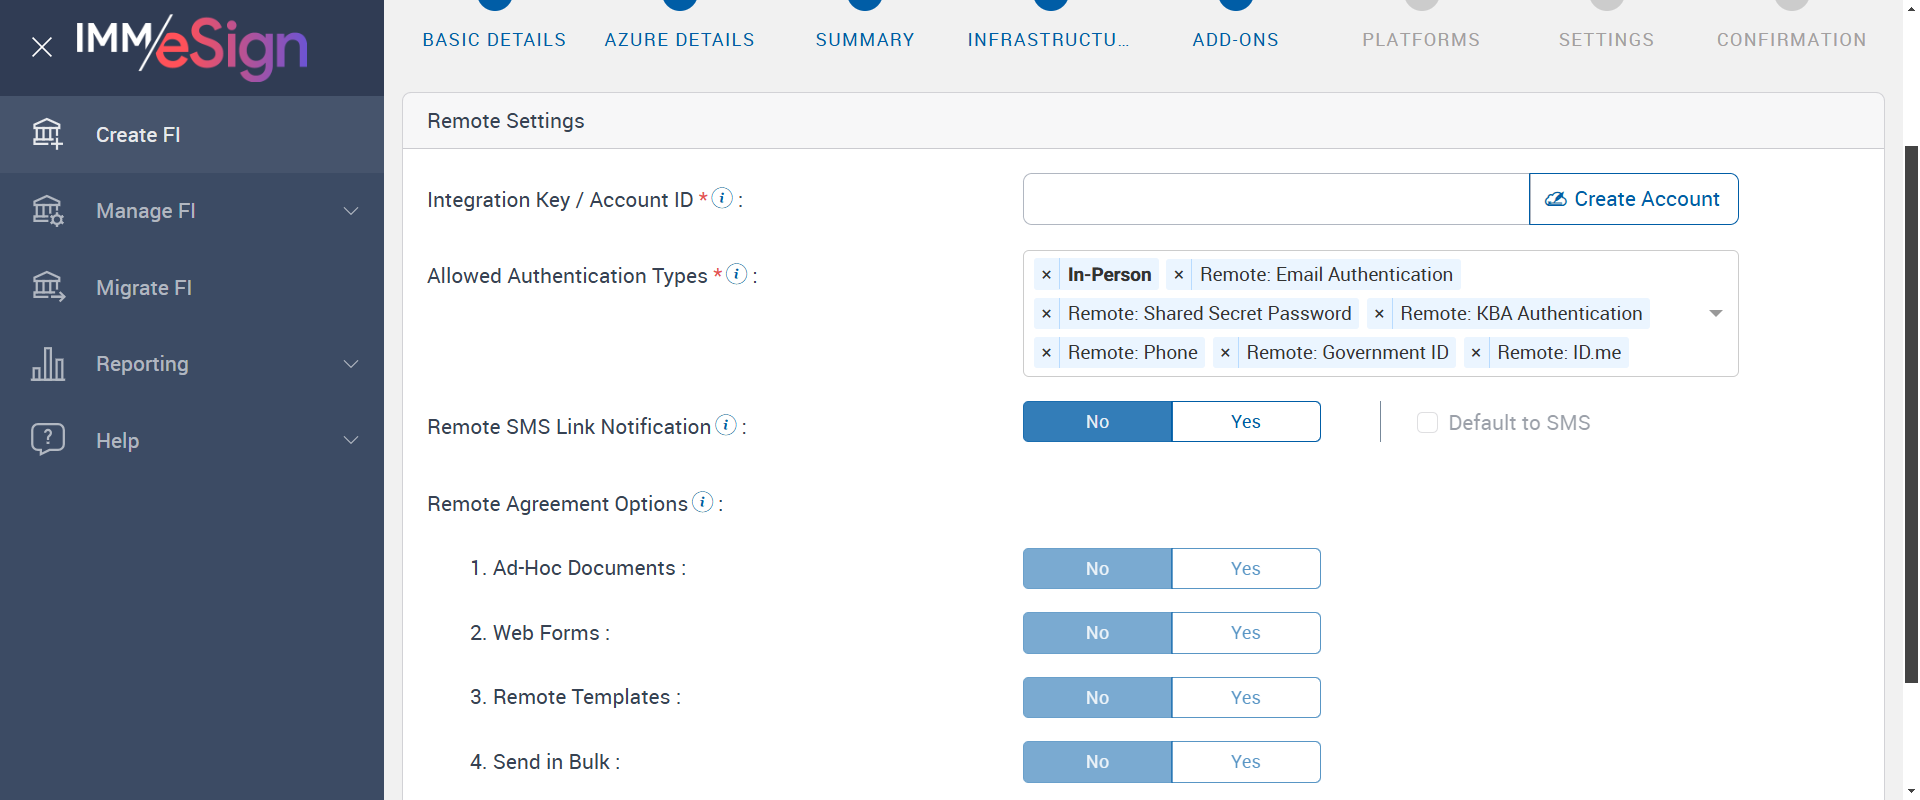
Task: Expand the Reporting submenu chevron
Action: (x=351, y=364)
